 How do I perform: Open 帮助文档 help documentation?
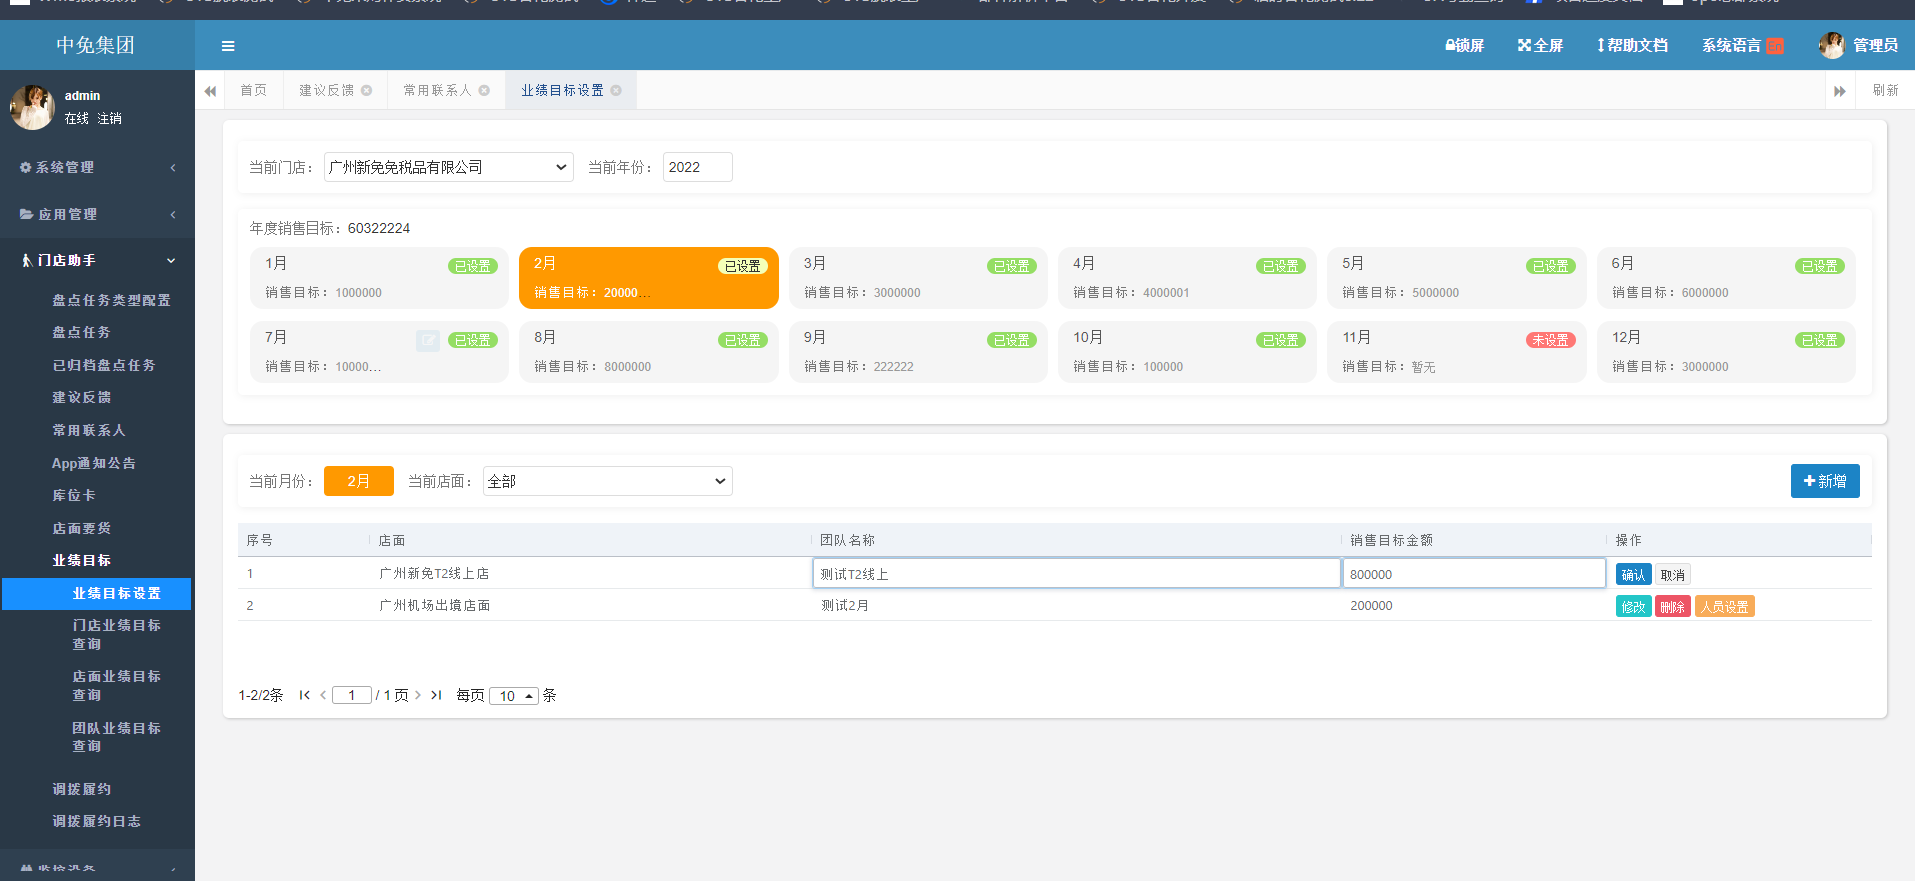click(1632, 46)
